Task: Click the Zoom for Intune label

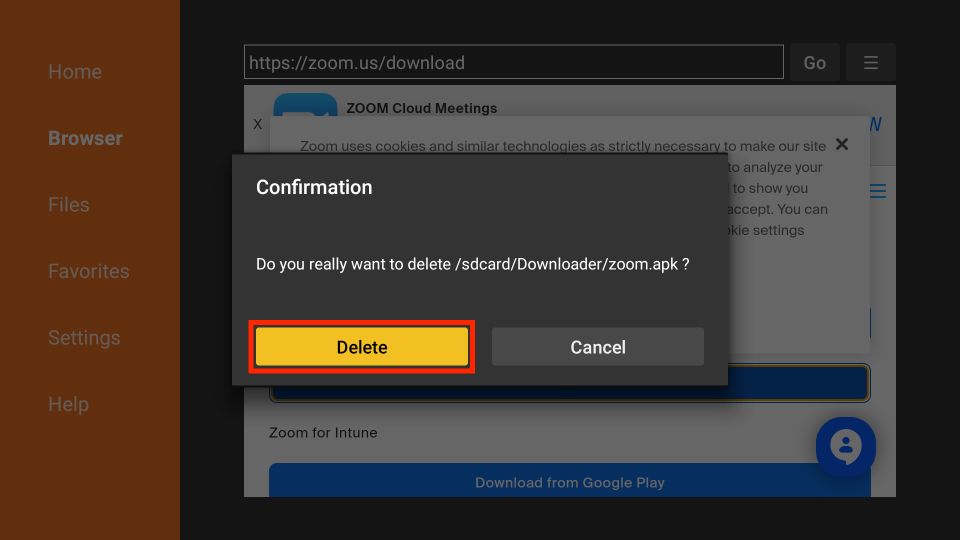Action: click(x=323, y=432)
